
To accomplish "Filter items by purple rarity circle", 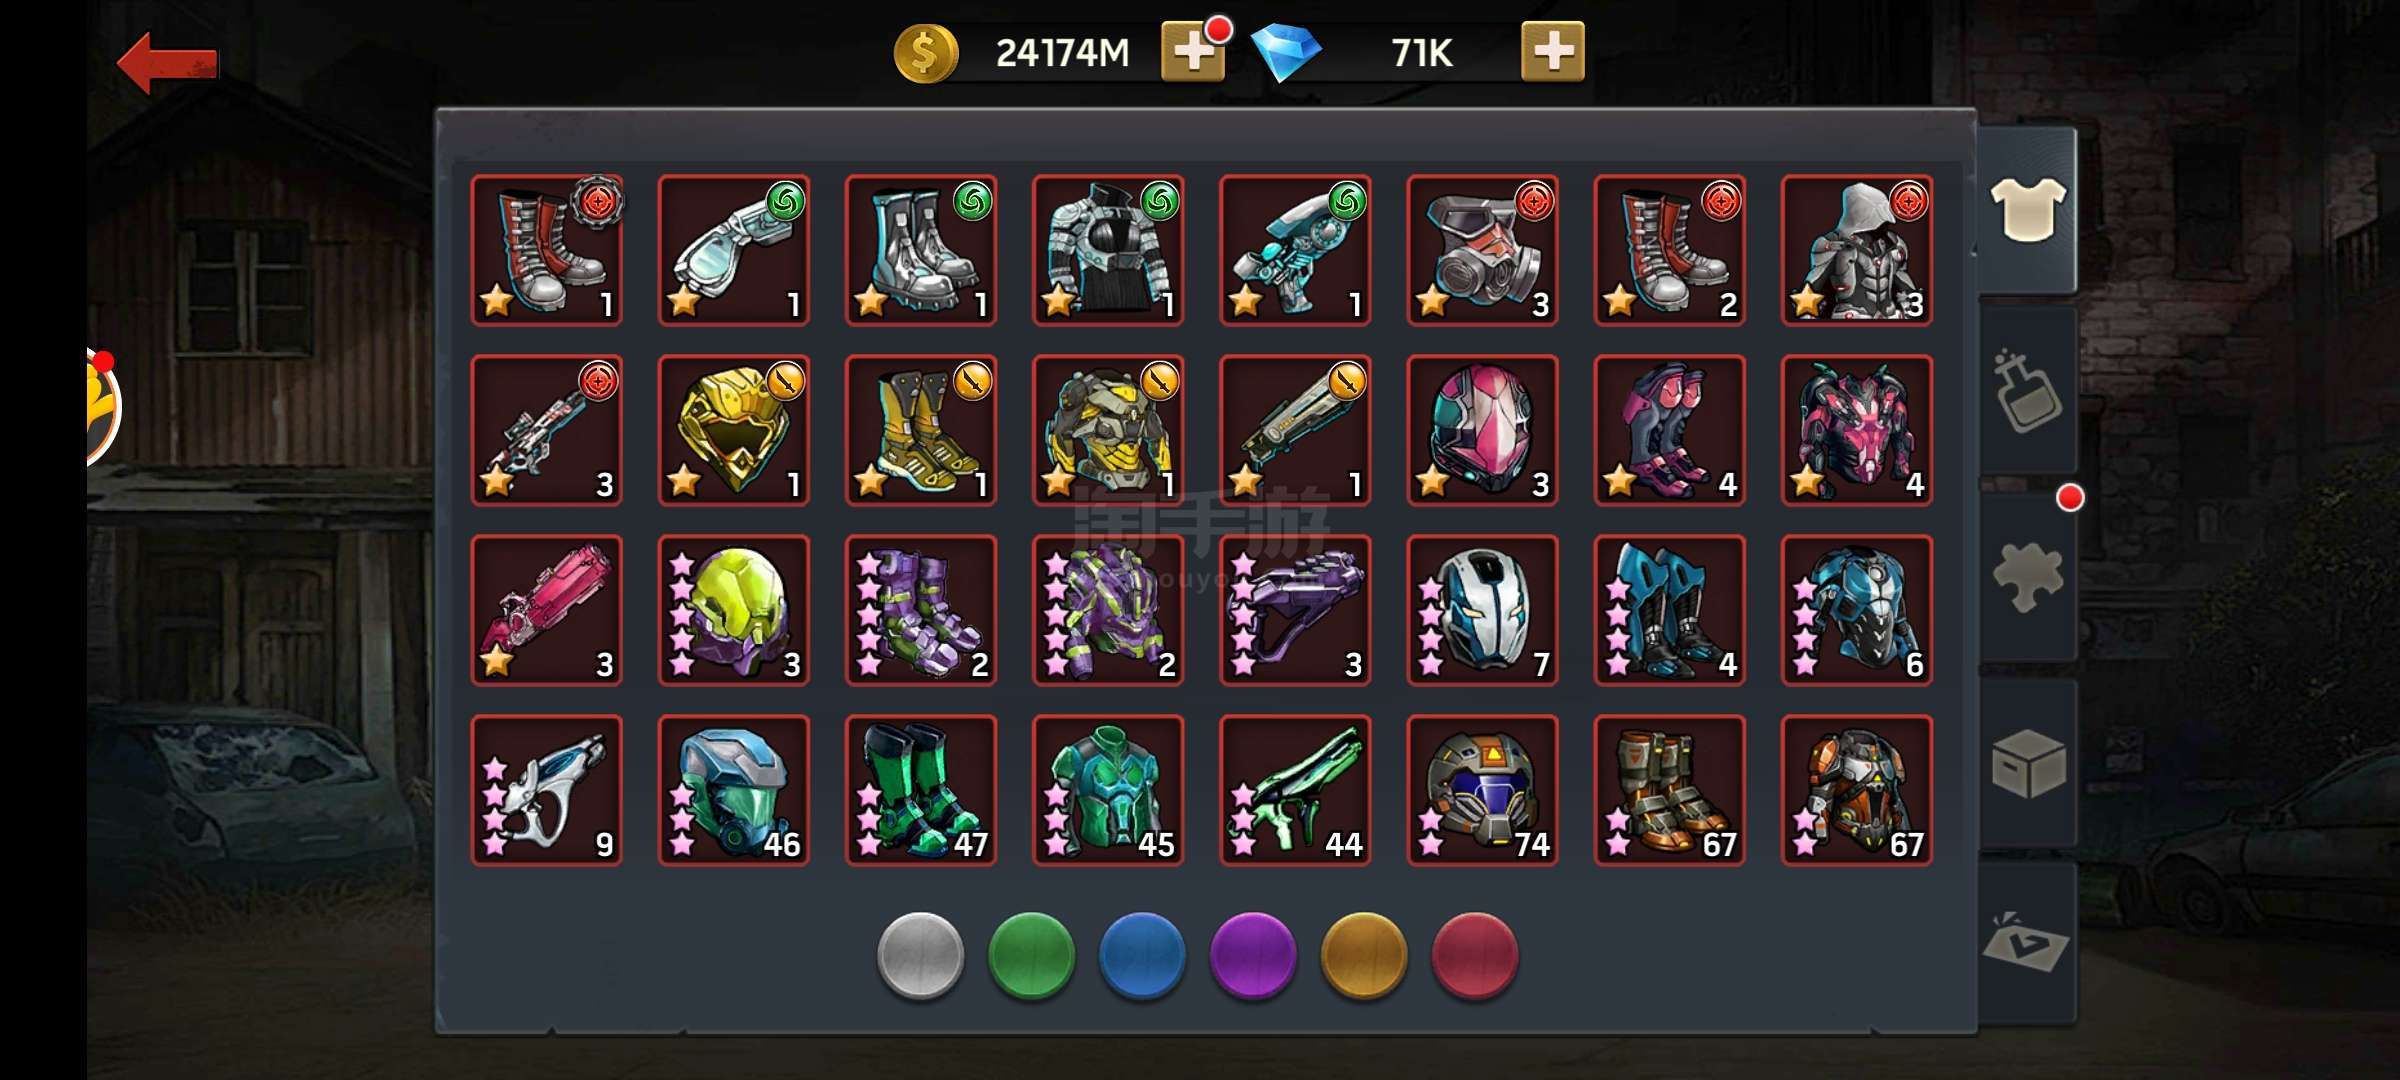I will tap(1253, 956).
